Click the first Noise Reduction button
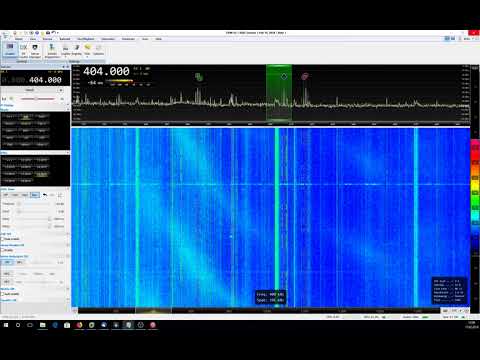Viewport: 480px width, 360px height. point(7,262)
